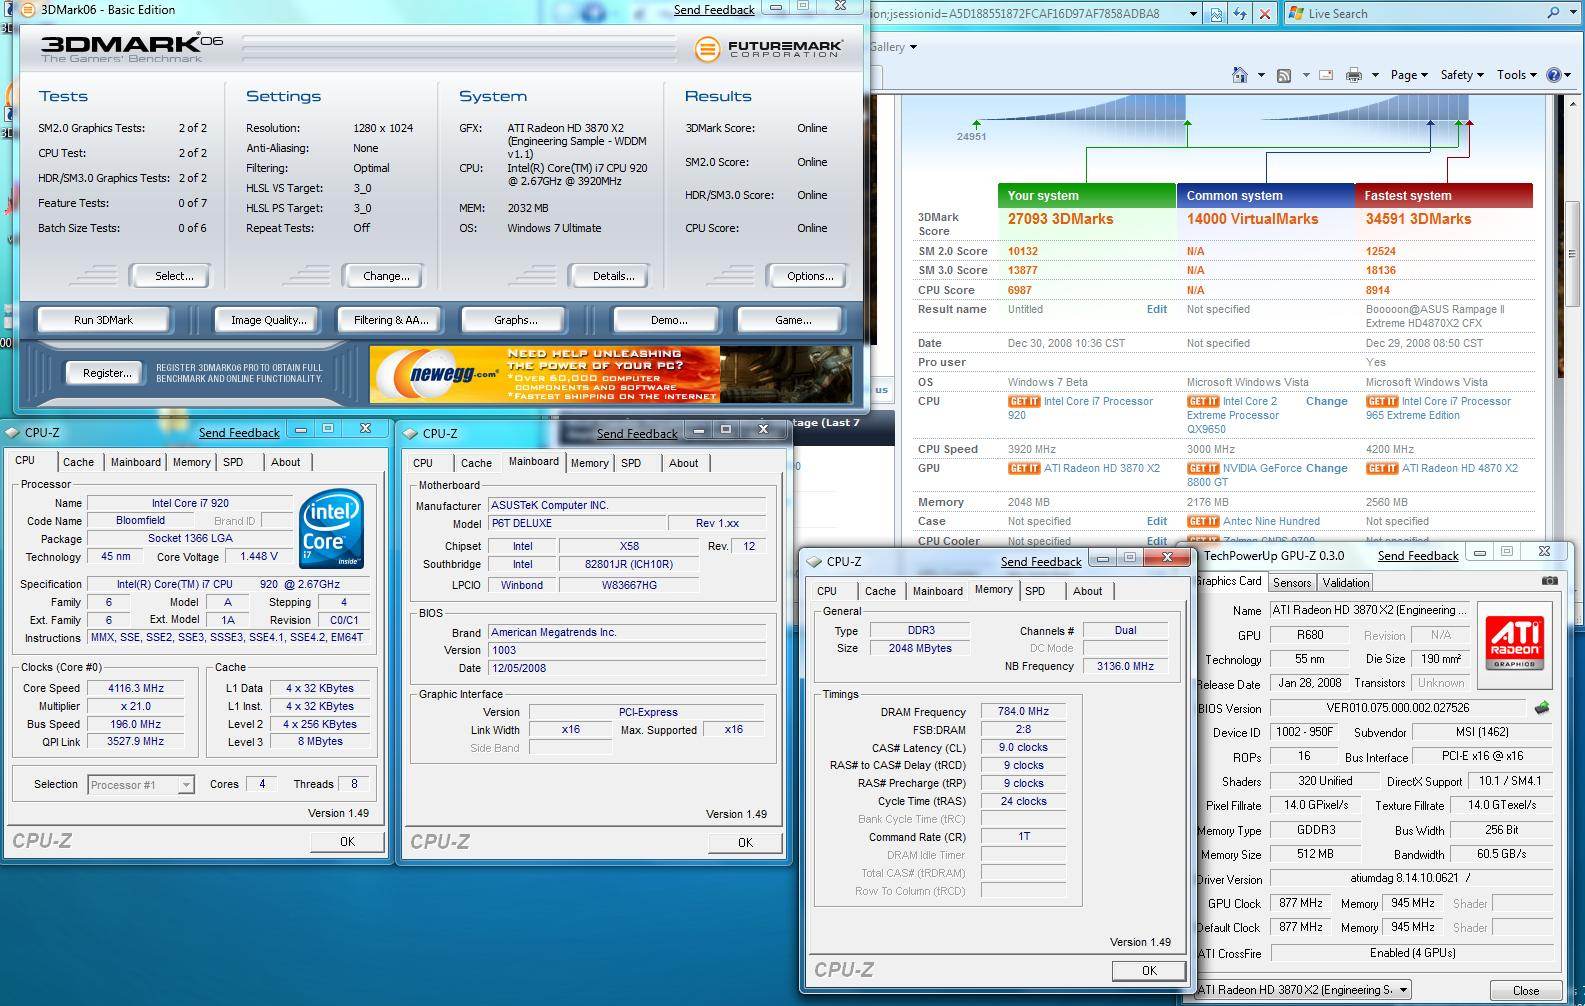
Task: Click the Close button in GPU-Z
Action: (x=1526, y=990)
